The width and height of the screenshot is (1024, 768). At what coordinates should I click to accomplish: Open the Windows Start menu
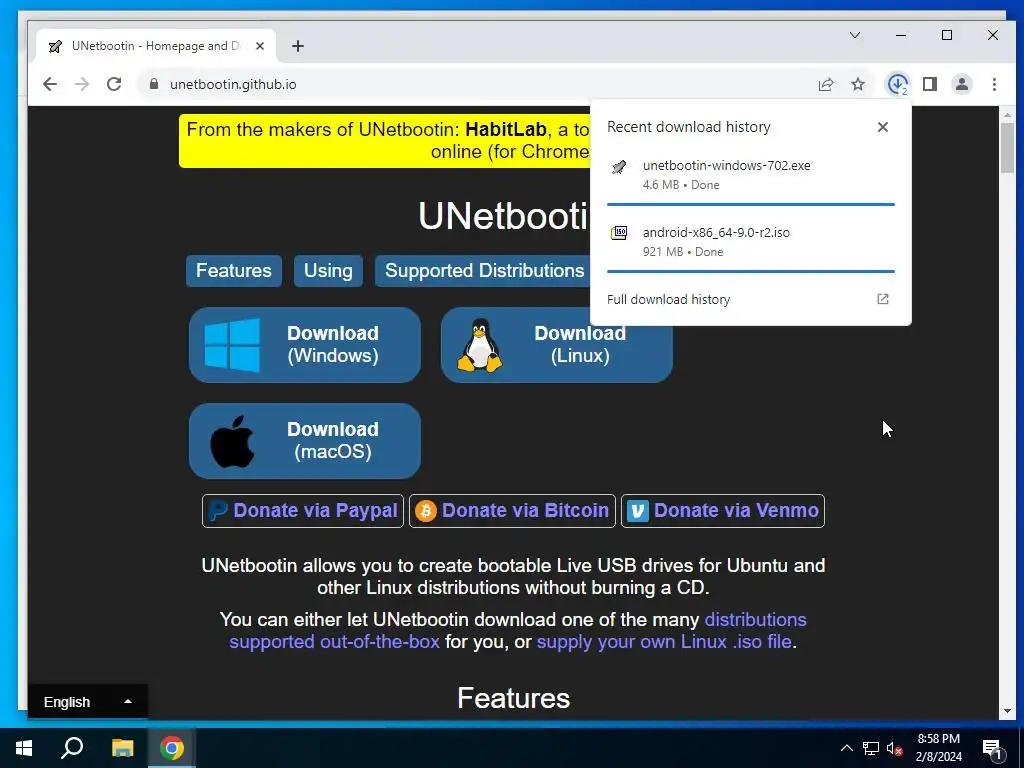(x=24, y=748)
